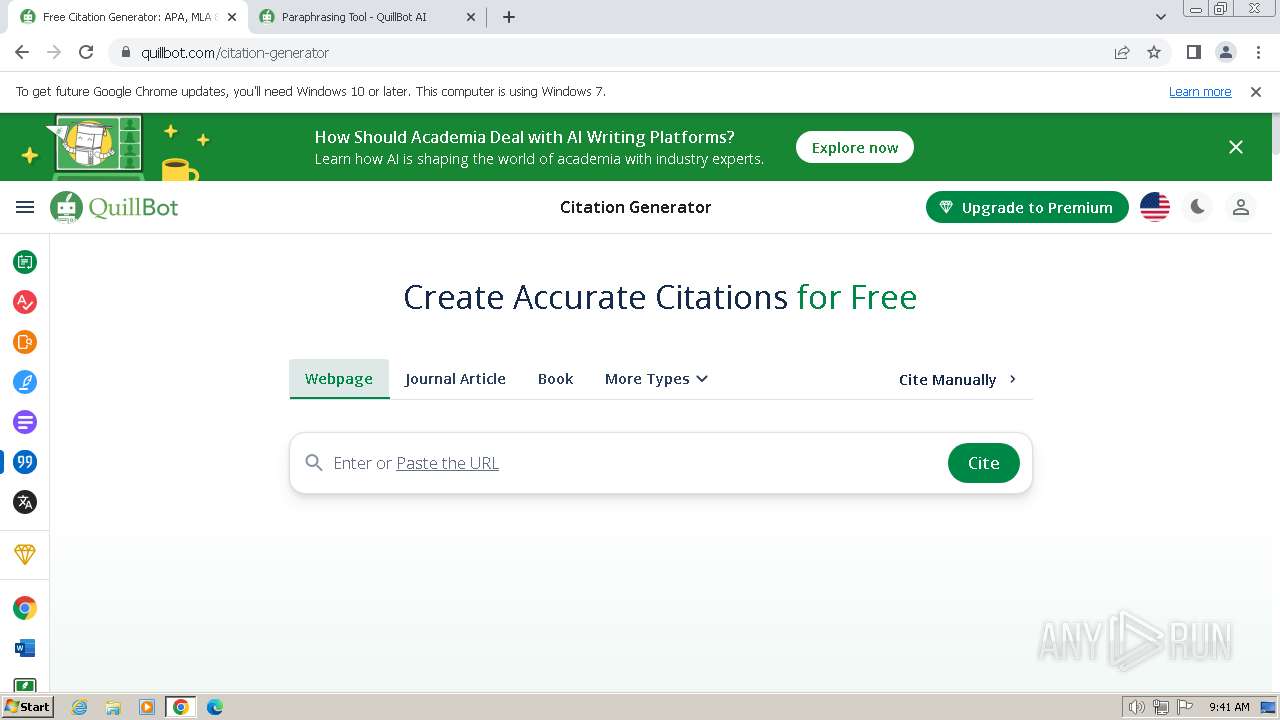
Task: Click the taskbar clock 9:41 AM
Action: click(1229, 707)
